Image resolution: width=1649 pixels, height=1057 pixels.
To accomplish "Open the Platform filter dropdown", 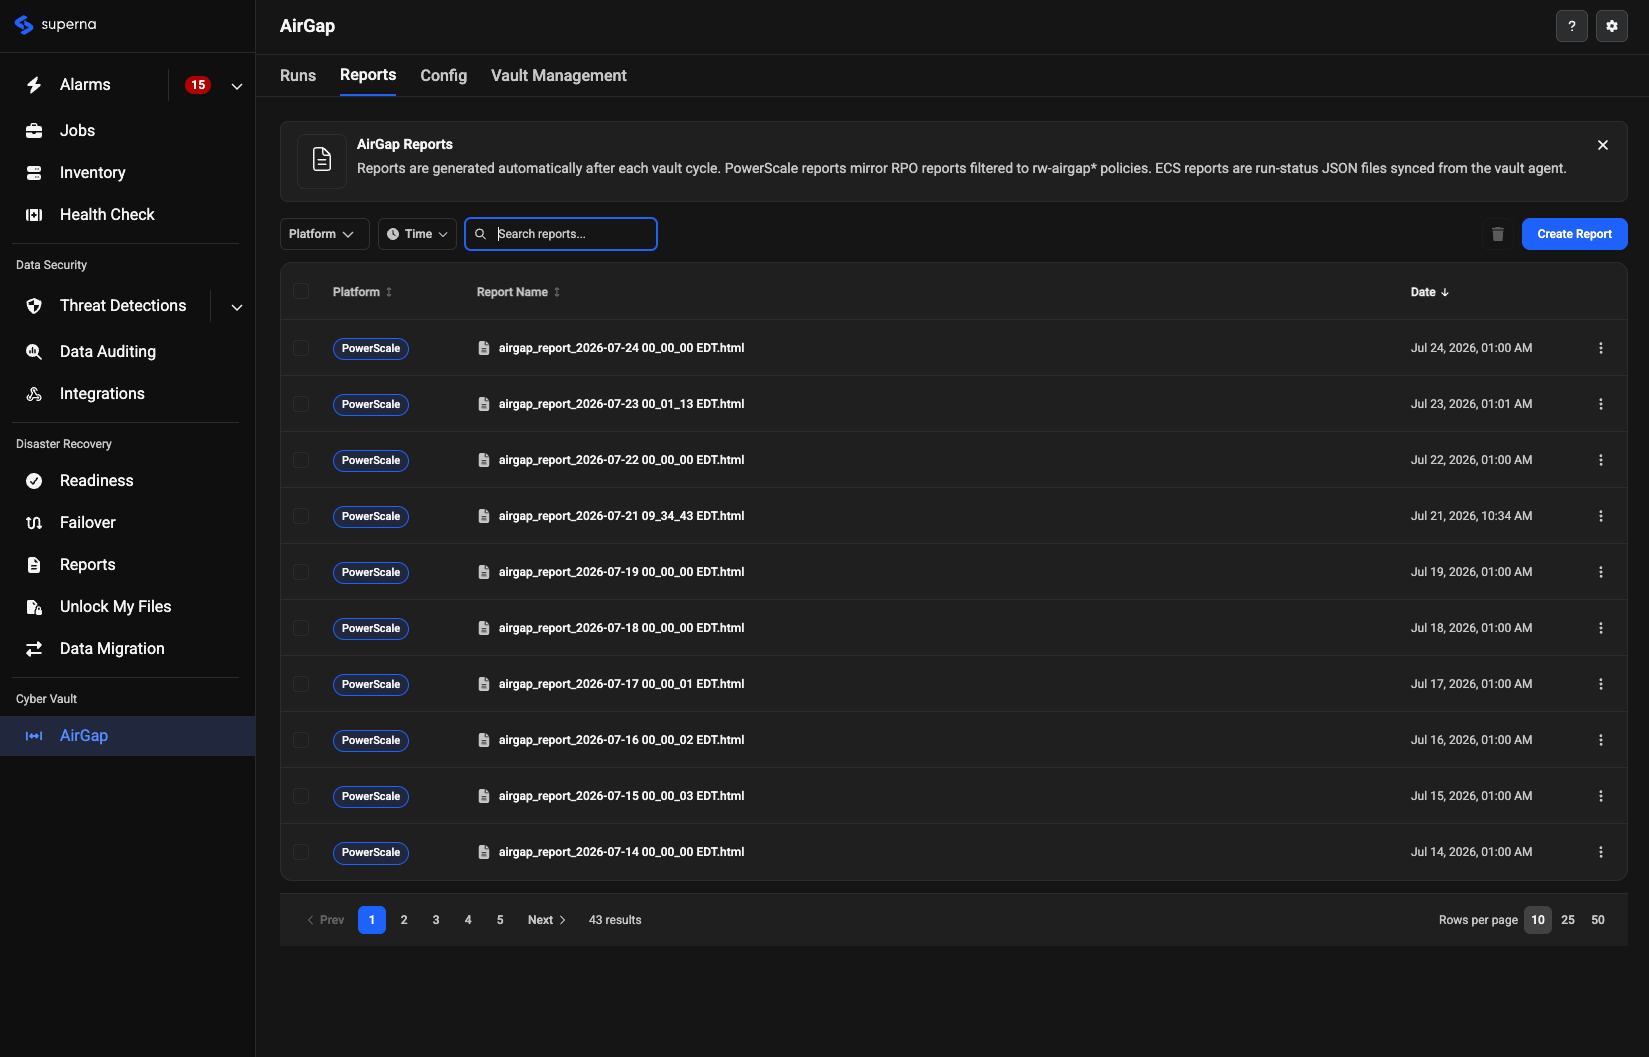I will tap(324, 234).
